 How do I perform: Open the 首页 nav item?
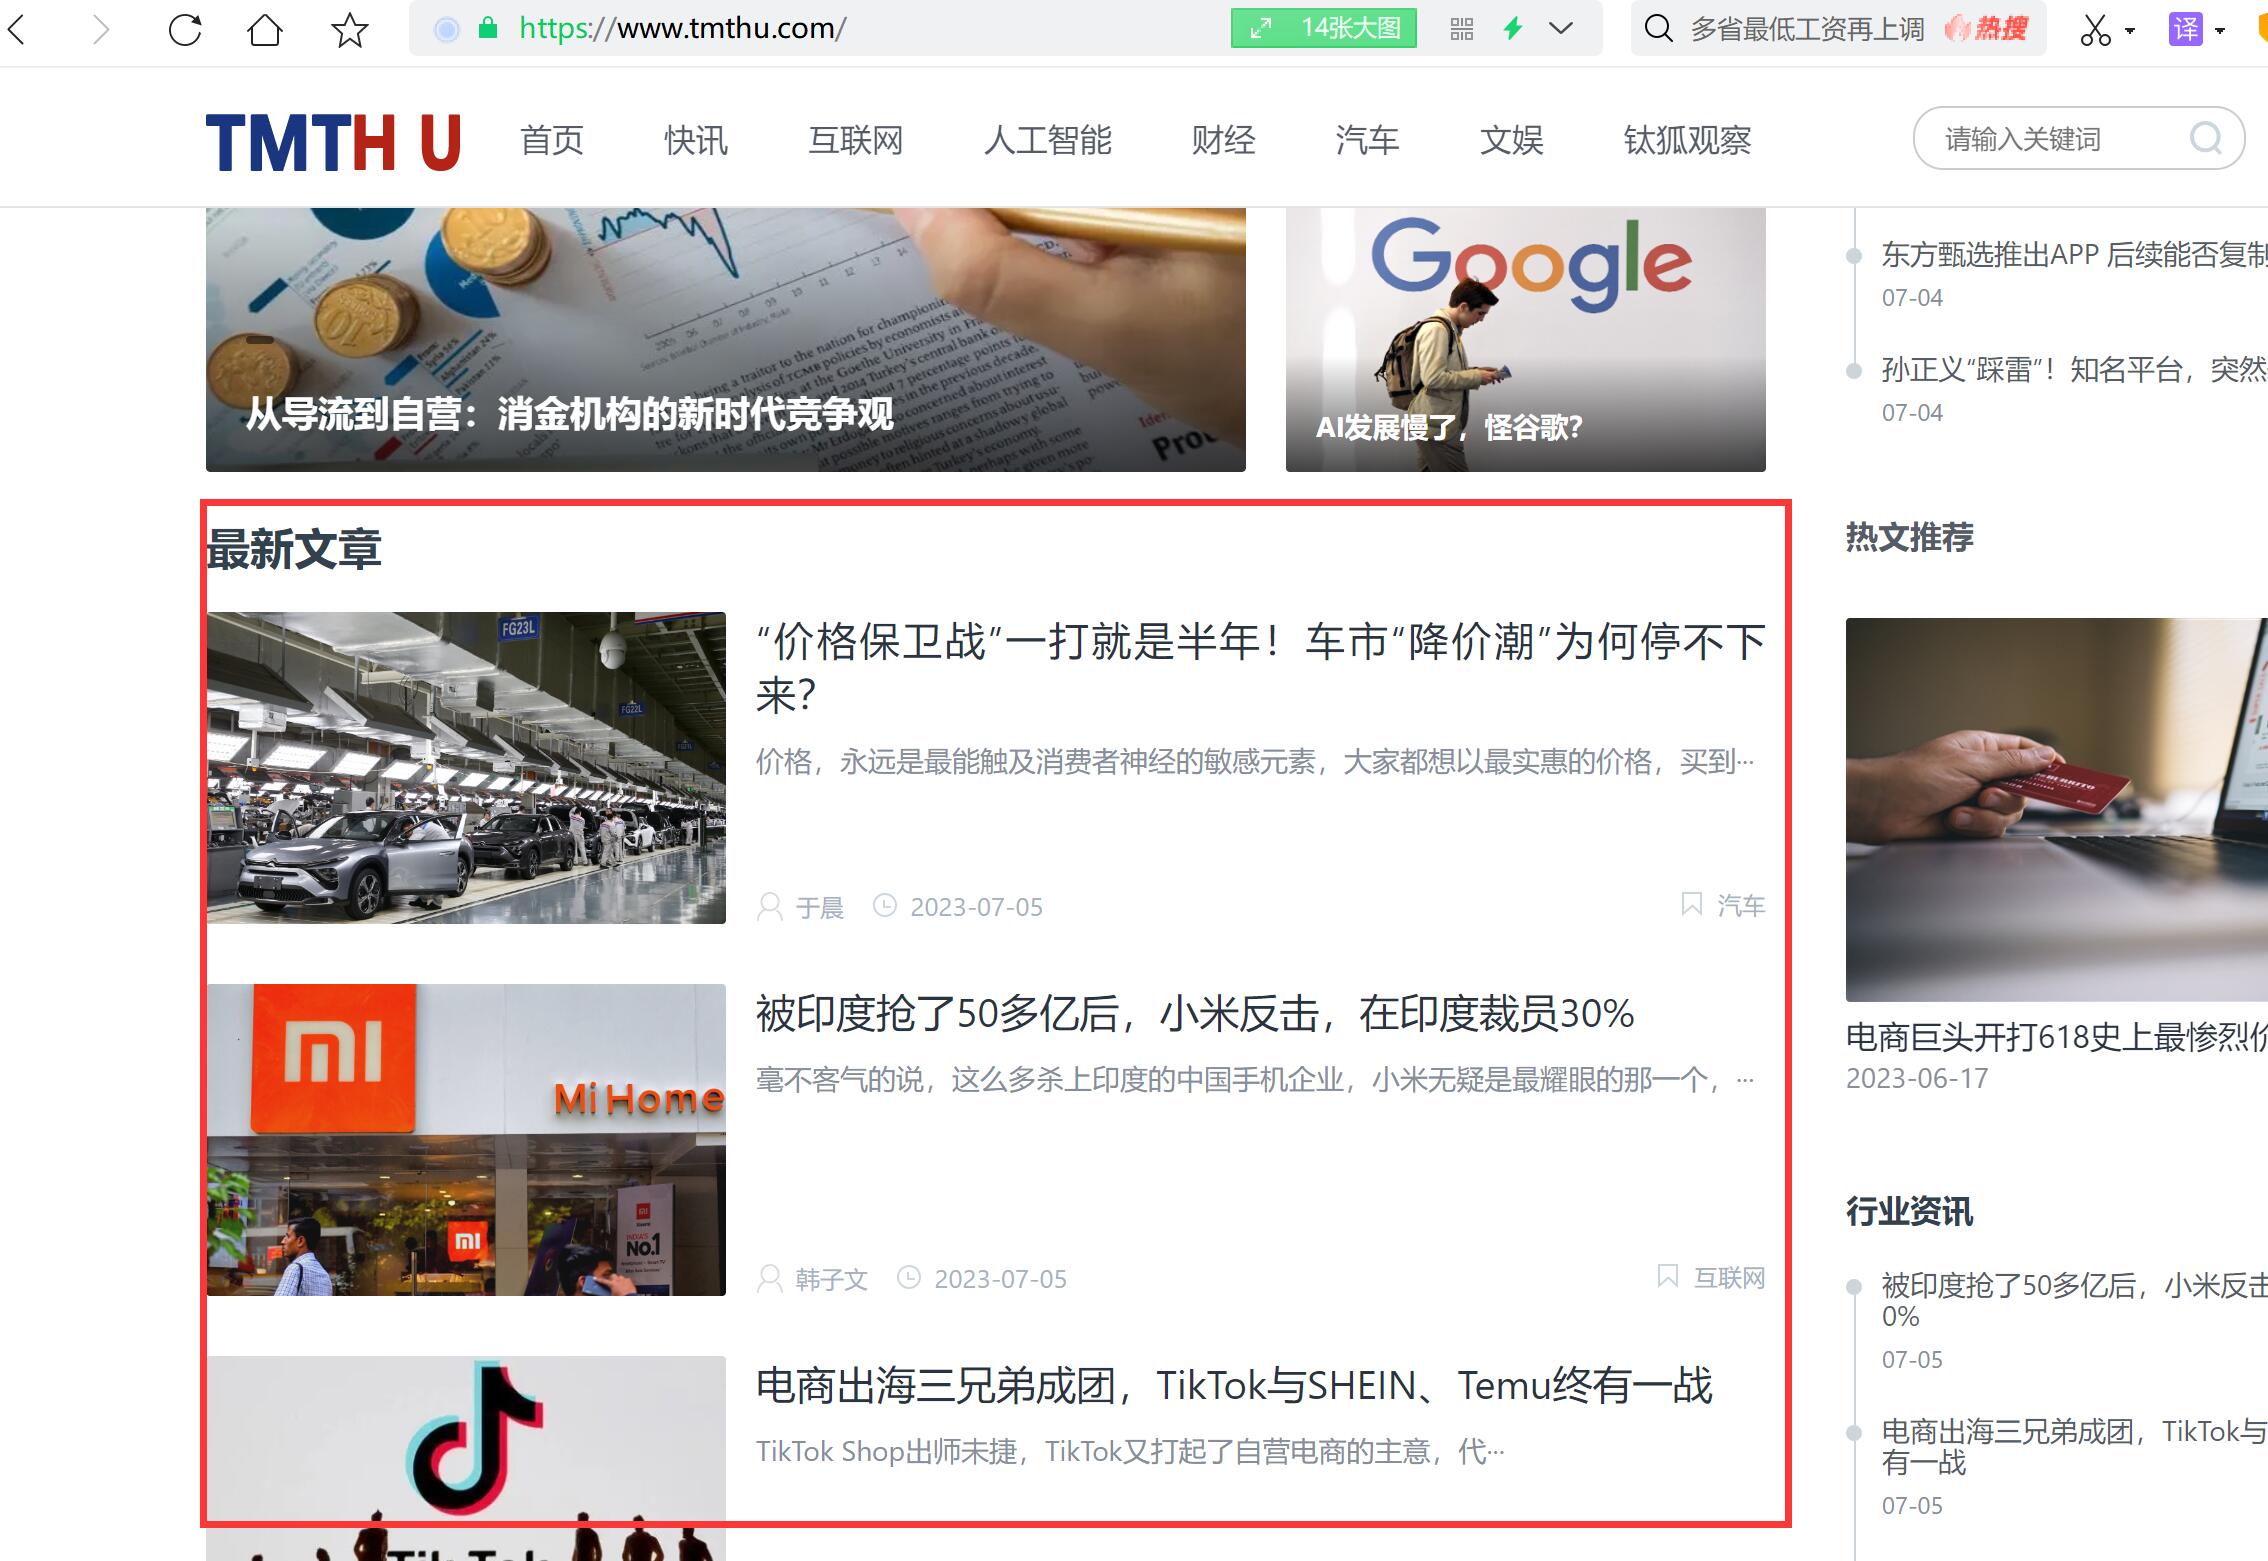click(552, 140)
